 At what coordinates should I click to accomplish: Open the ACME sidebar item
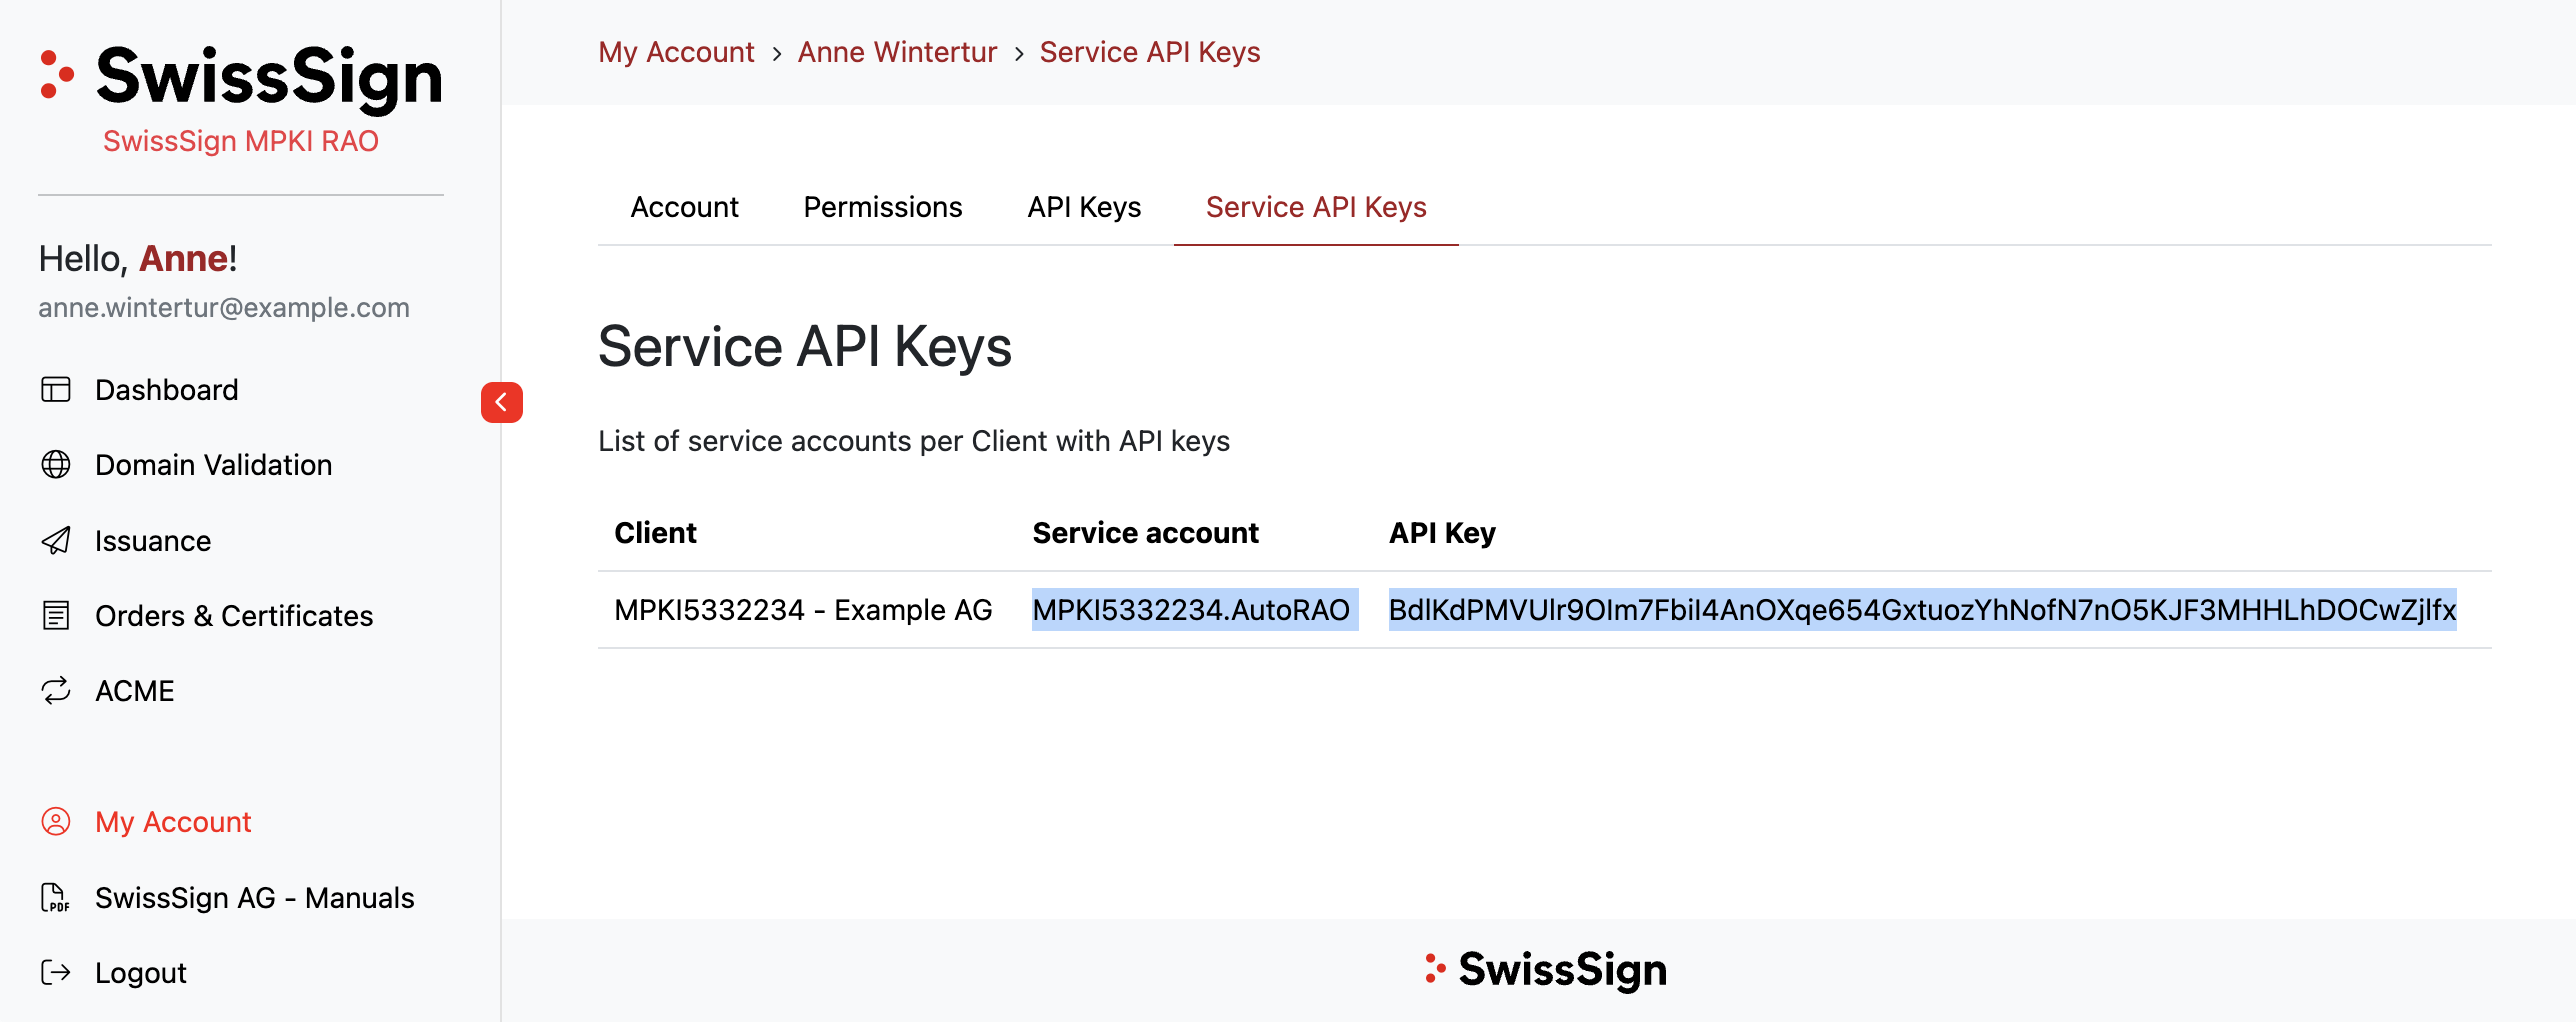(135, 690)
